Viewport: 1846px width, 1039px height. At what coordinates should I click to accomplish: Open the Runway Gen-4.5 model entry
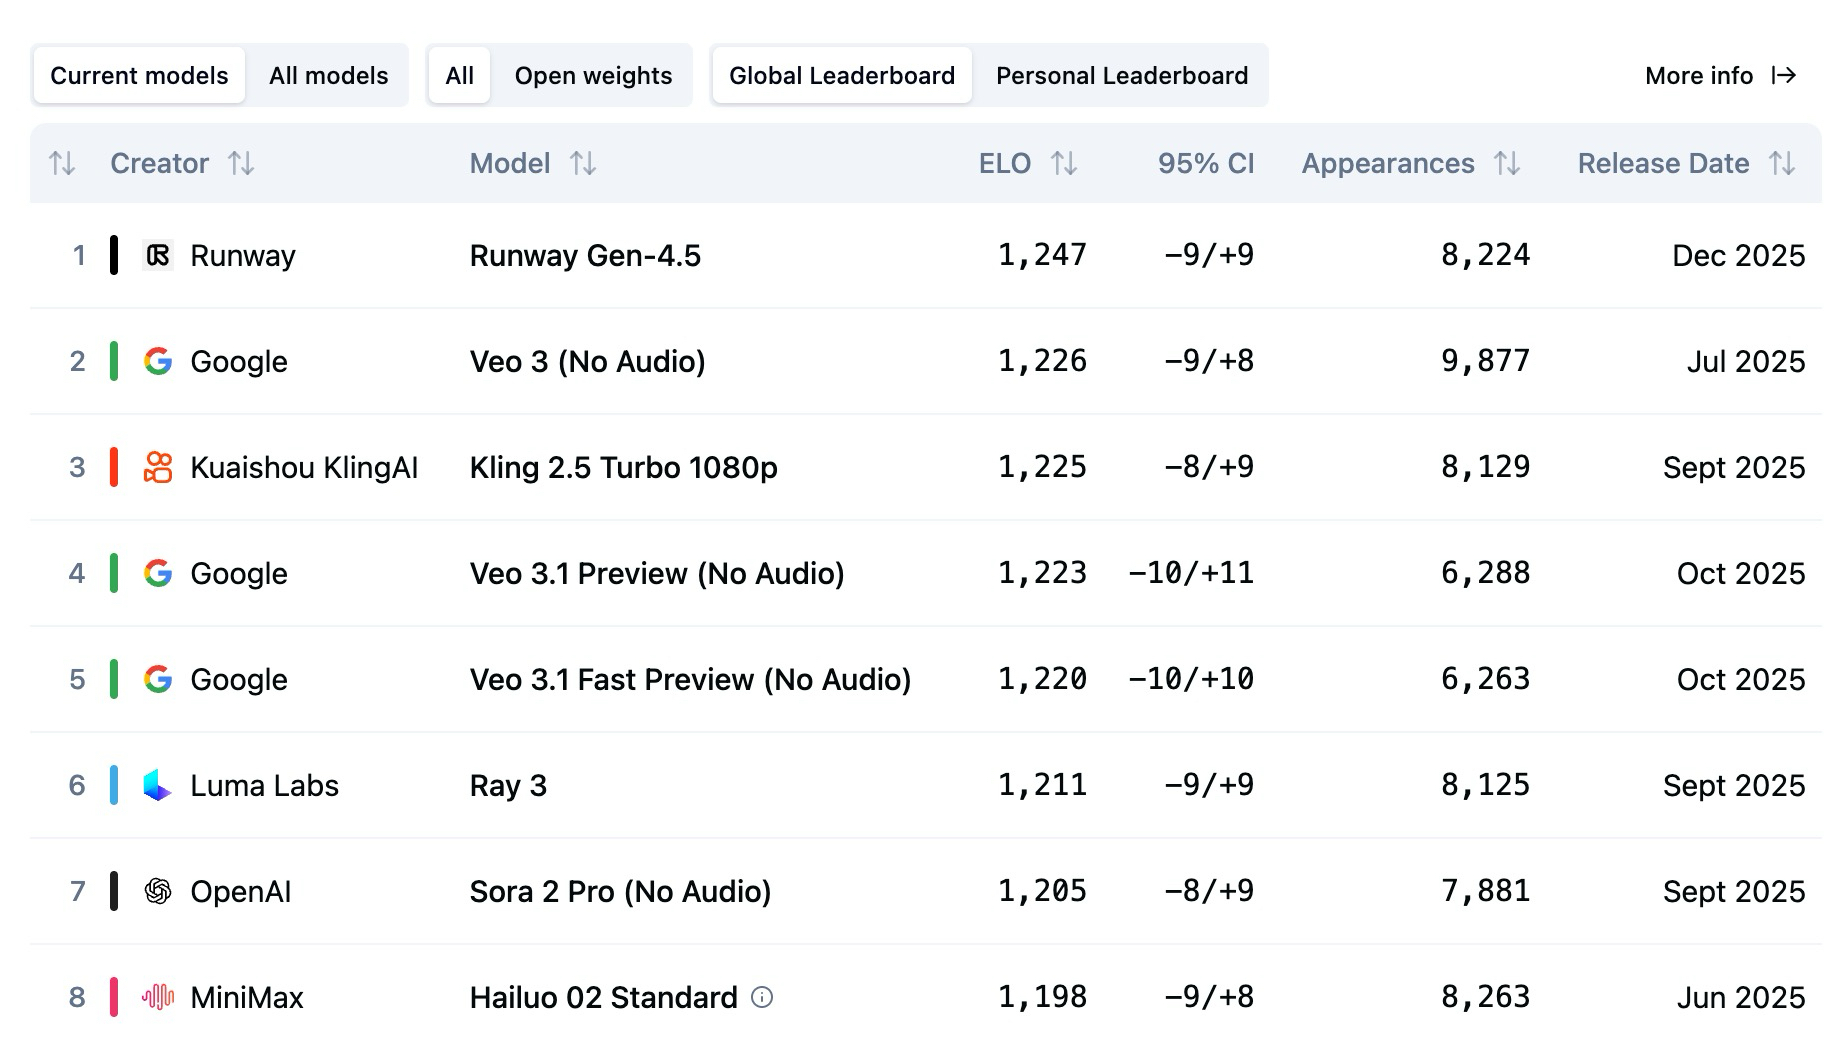click(585, 256)
